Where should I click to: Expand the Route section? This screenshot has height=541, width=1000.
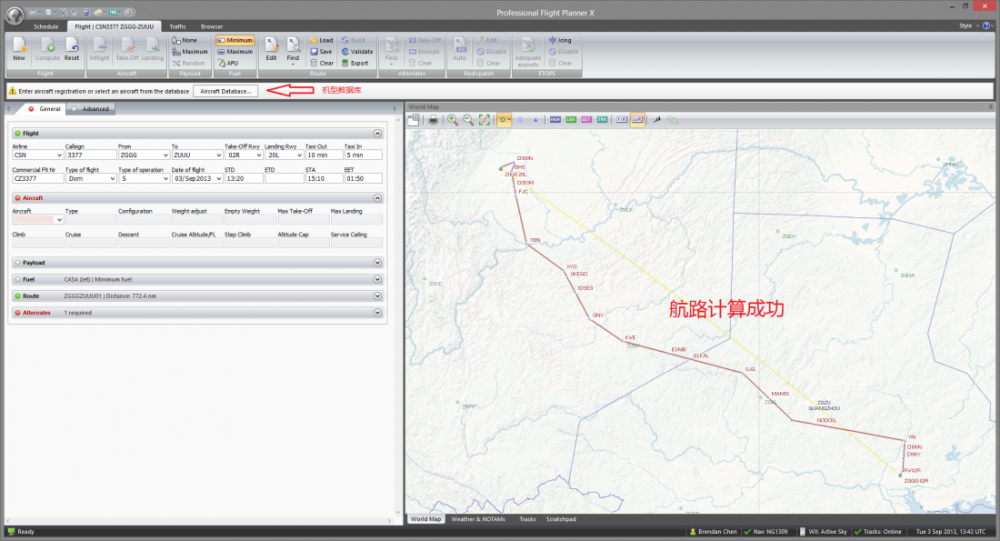378,296
